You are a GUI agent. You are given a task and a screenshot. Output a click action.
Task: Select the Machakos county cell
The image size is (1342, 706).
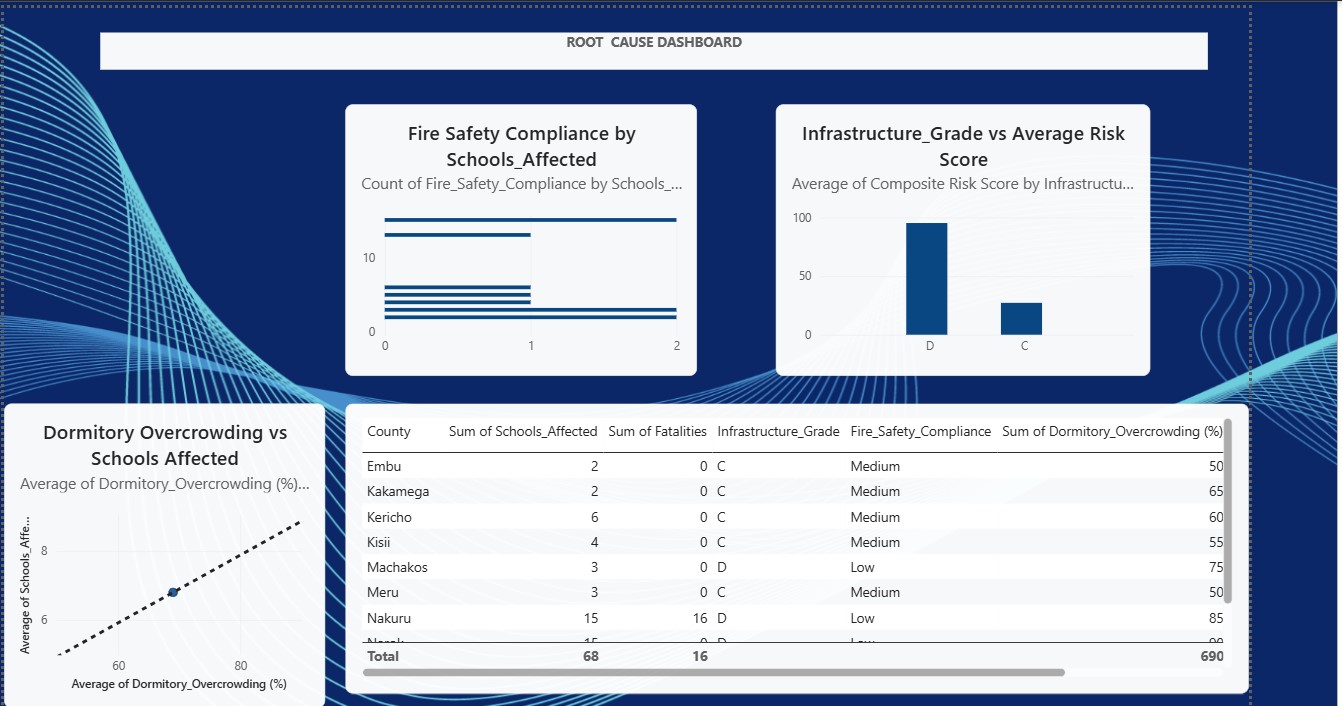point(397,567)
